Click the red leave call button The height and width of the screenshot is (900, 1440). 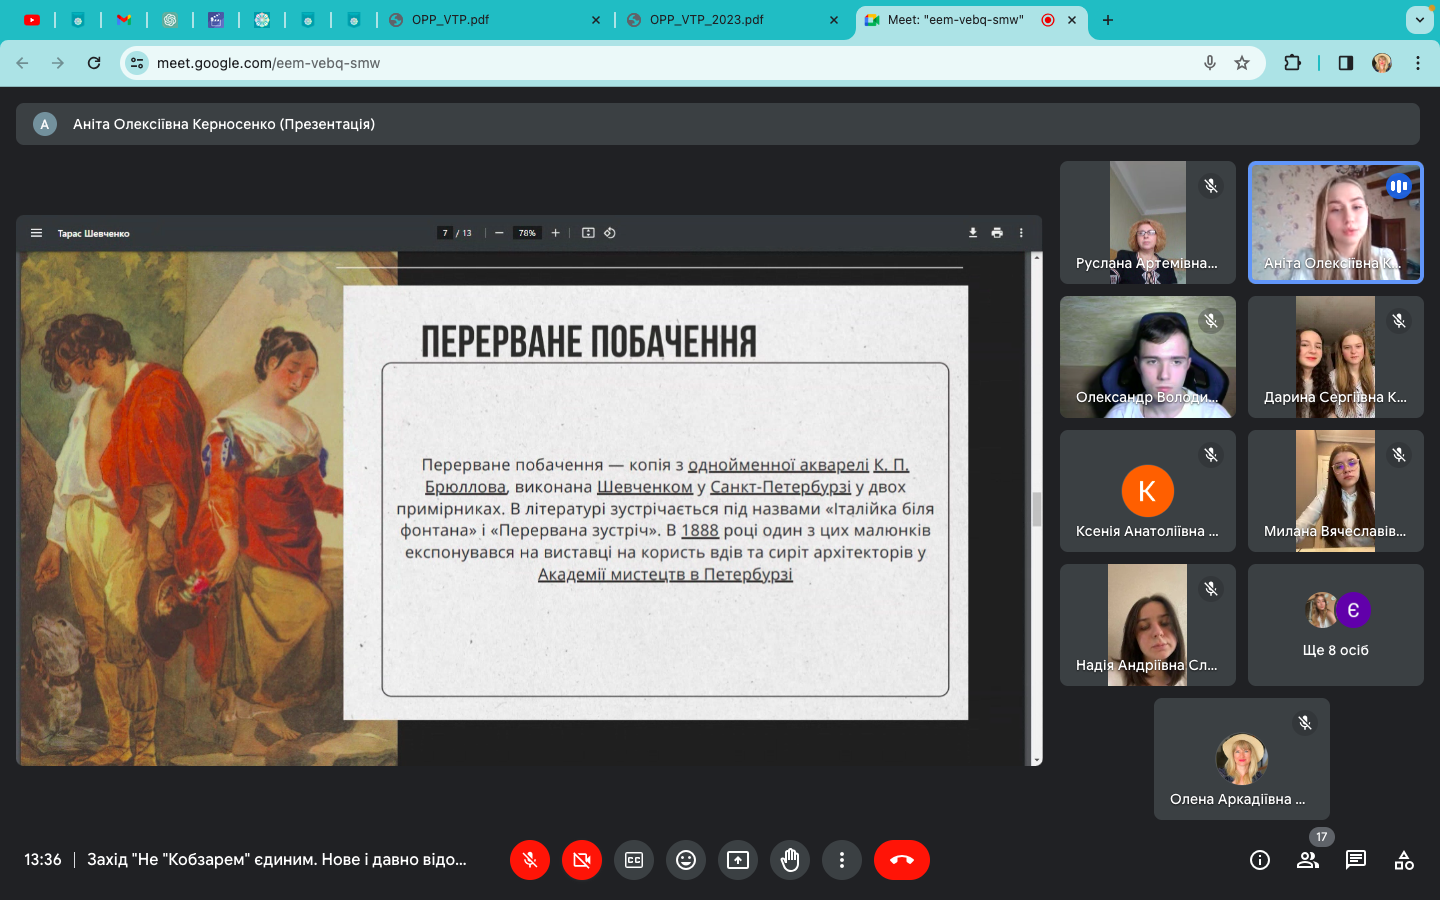click(901, 860)
